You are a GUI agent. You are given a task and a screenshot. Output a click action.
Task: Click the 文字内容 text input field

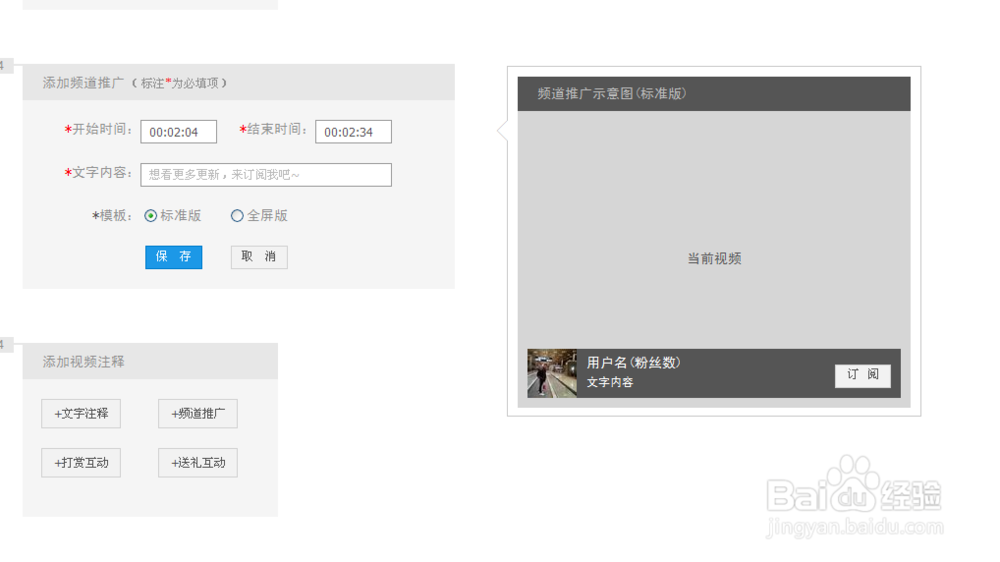pyautogui.click(x=266, y=175)
